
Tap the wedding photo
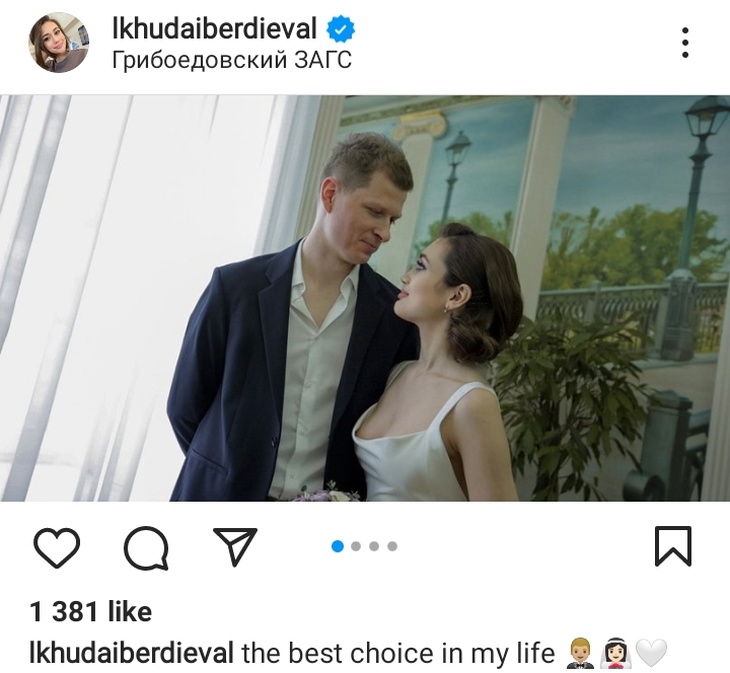365,298
